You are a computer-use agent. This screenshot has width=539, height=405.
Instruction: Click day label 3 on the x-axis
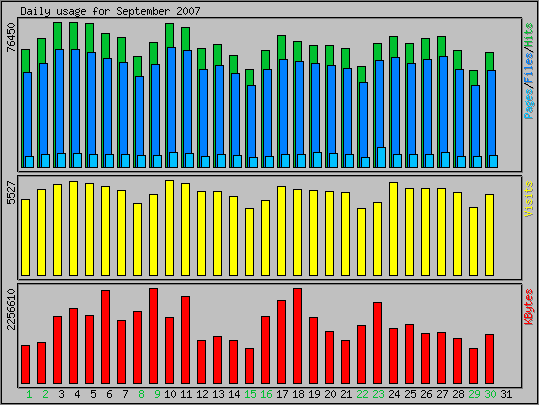[61, 394]
